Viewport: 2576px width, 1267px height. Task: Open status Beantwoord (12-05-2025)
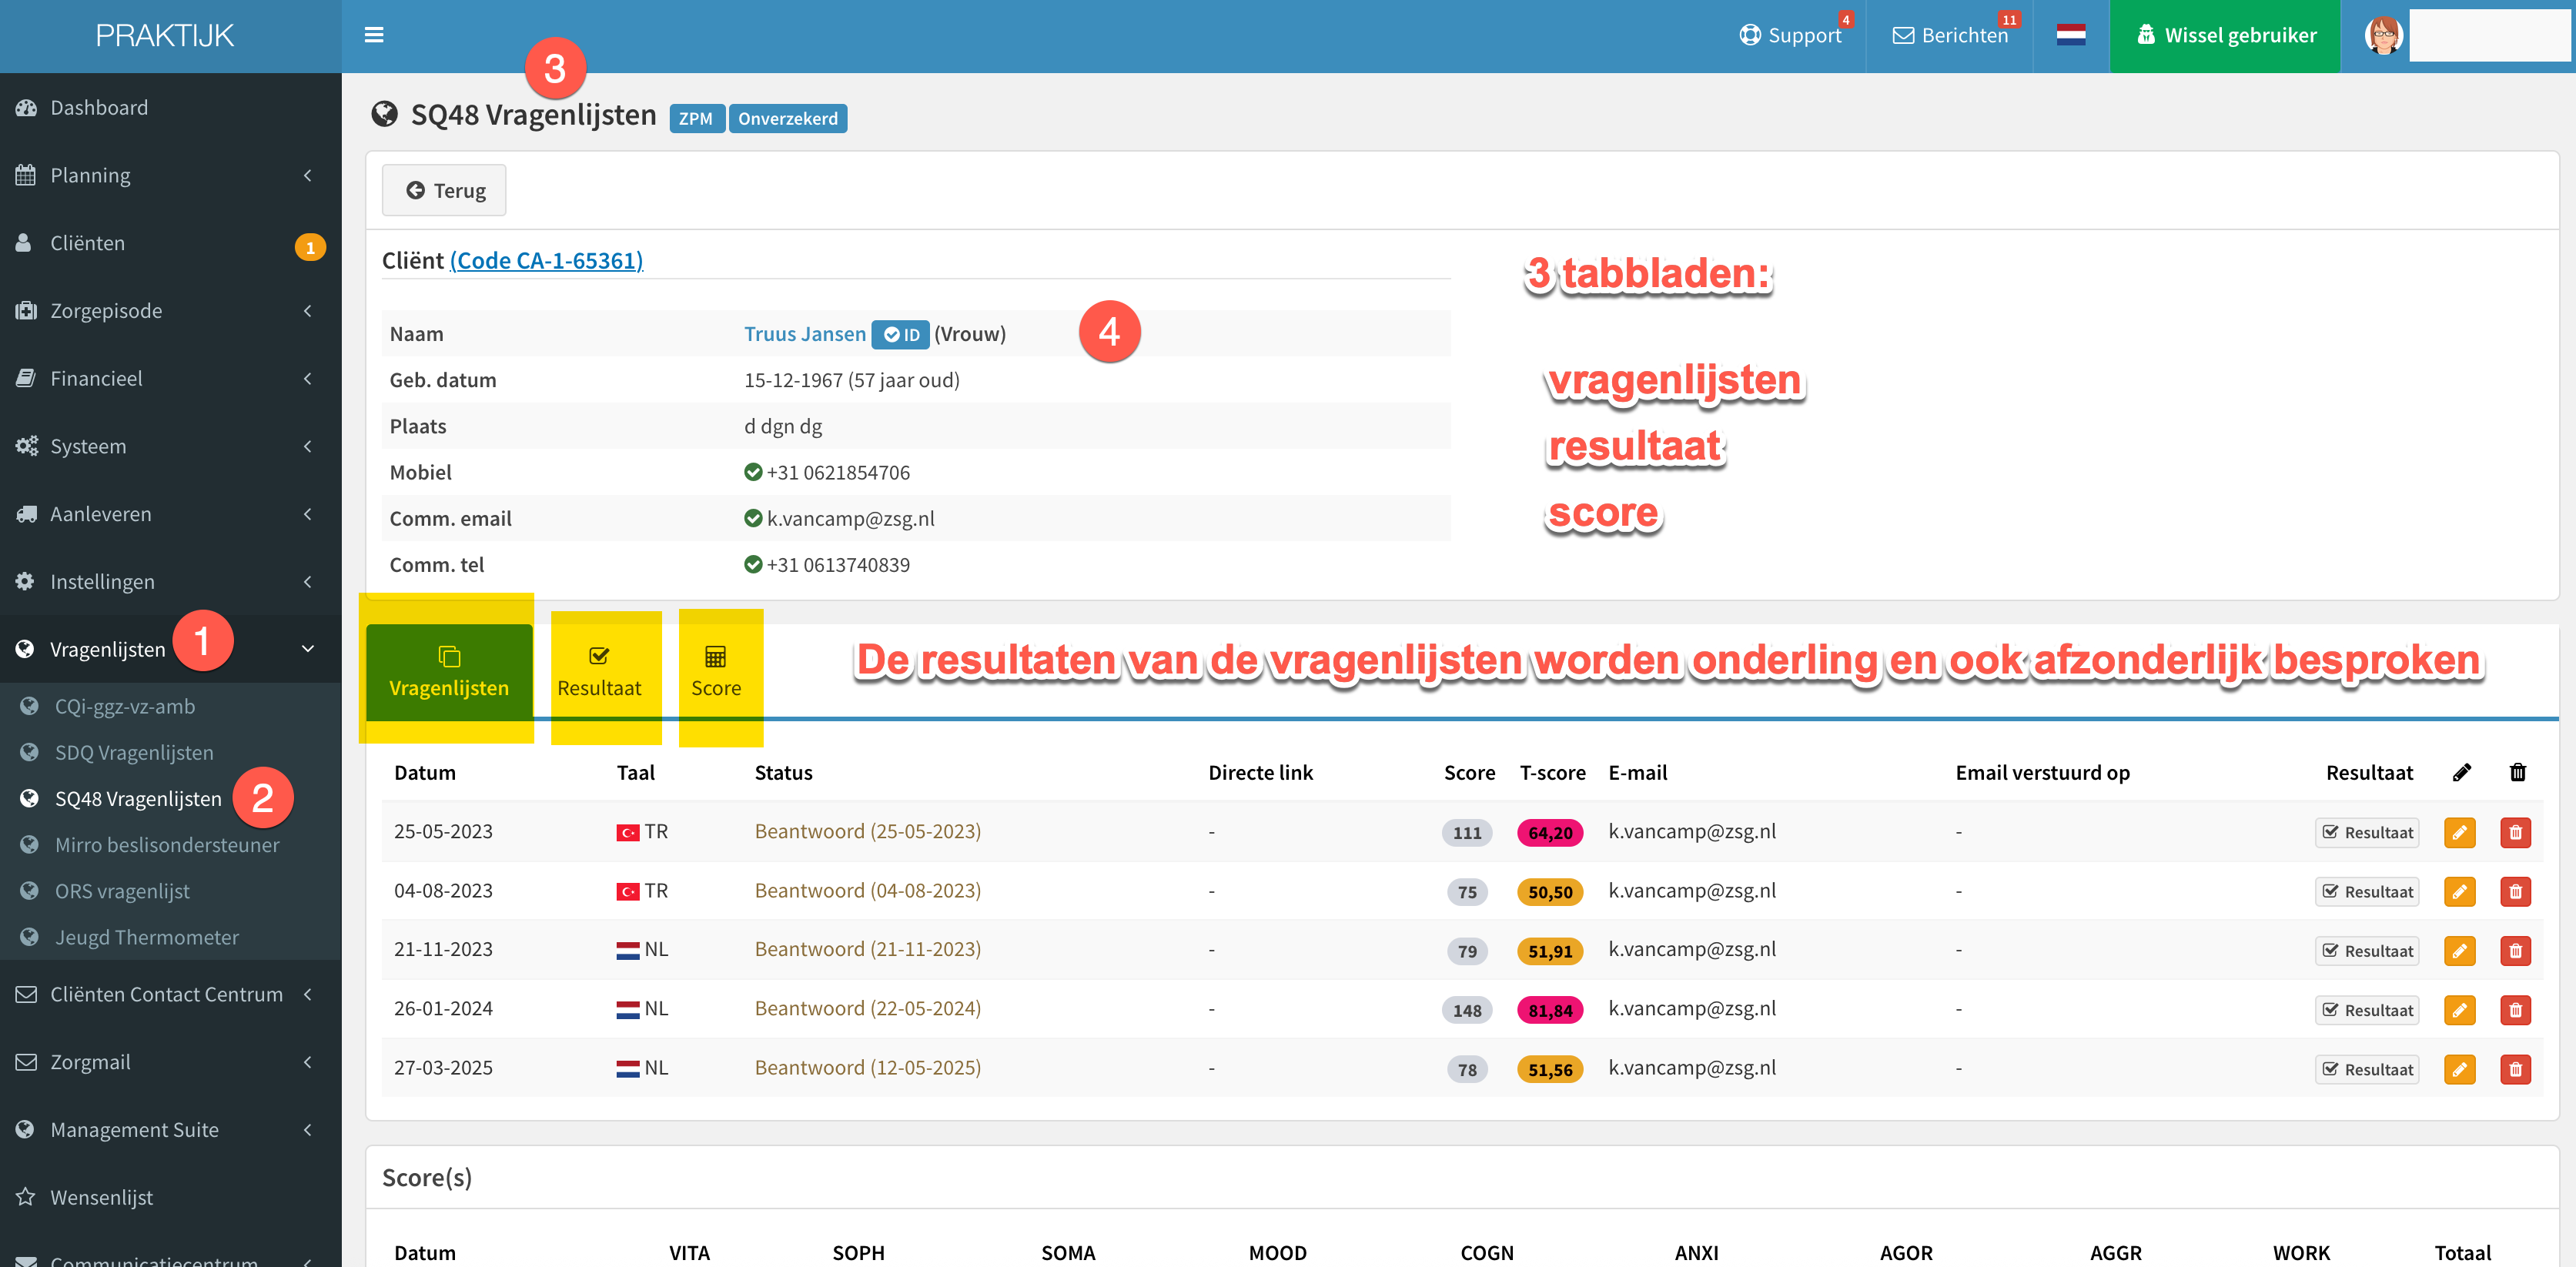(x=868, y=1067)
